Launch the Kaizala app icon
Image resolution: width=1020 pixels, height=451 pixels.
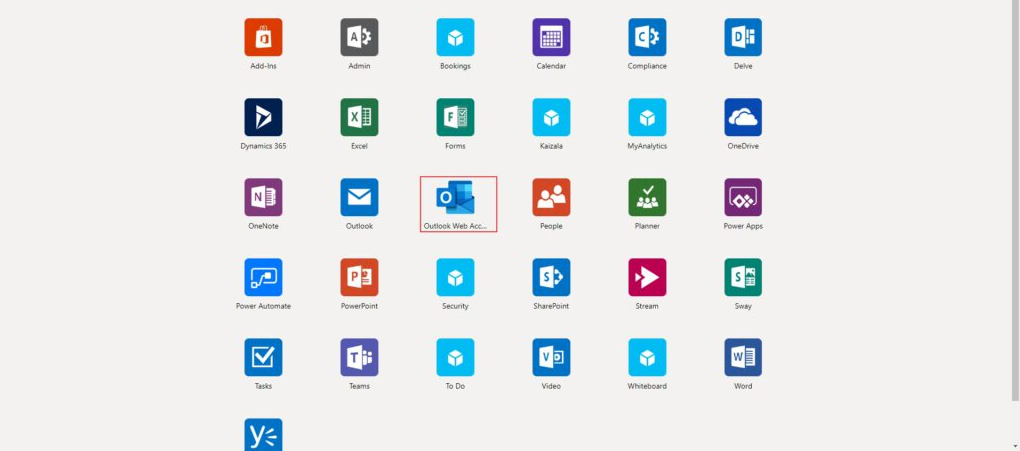coord(551,117)
